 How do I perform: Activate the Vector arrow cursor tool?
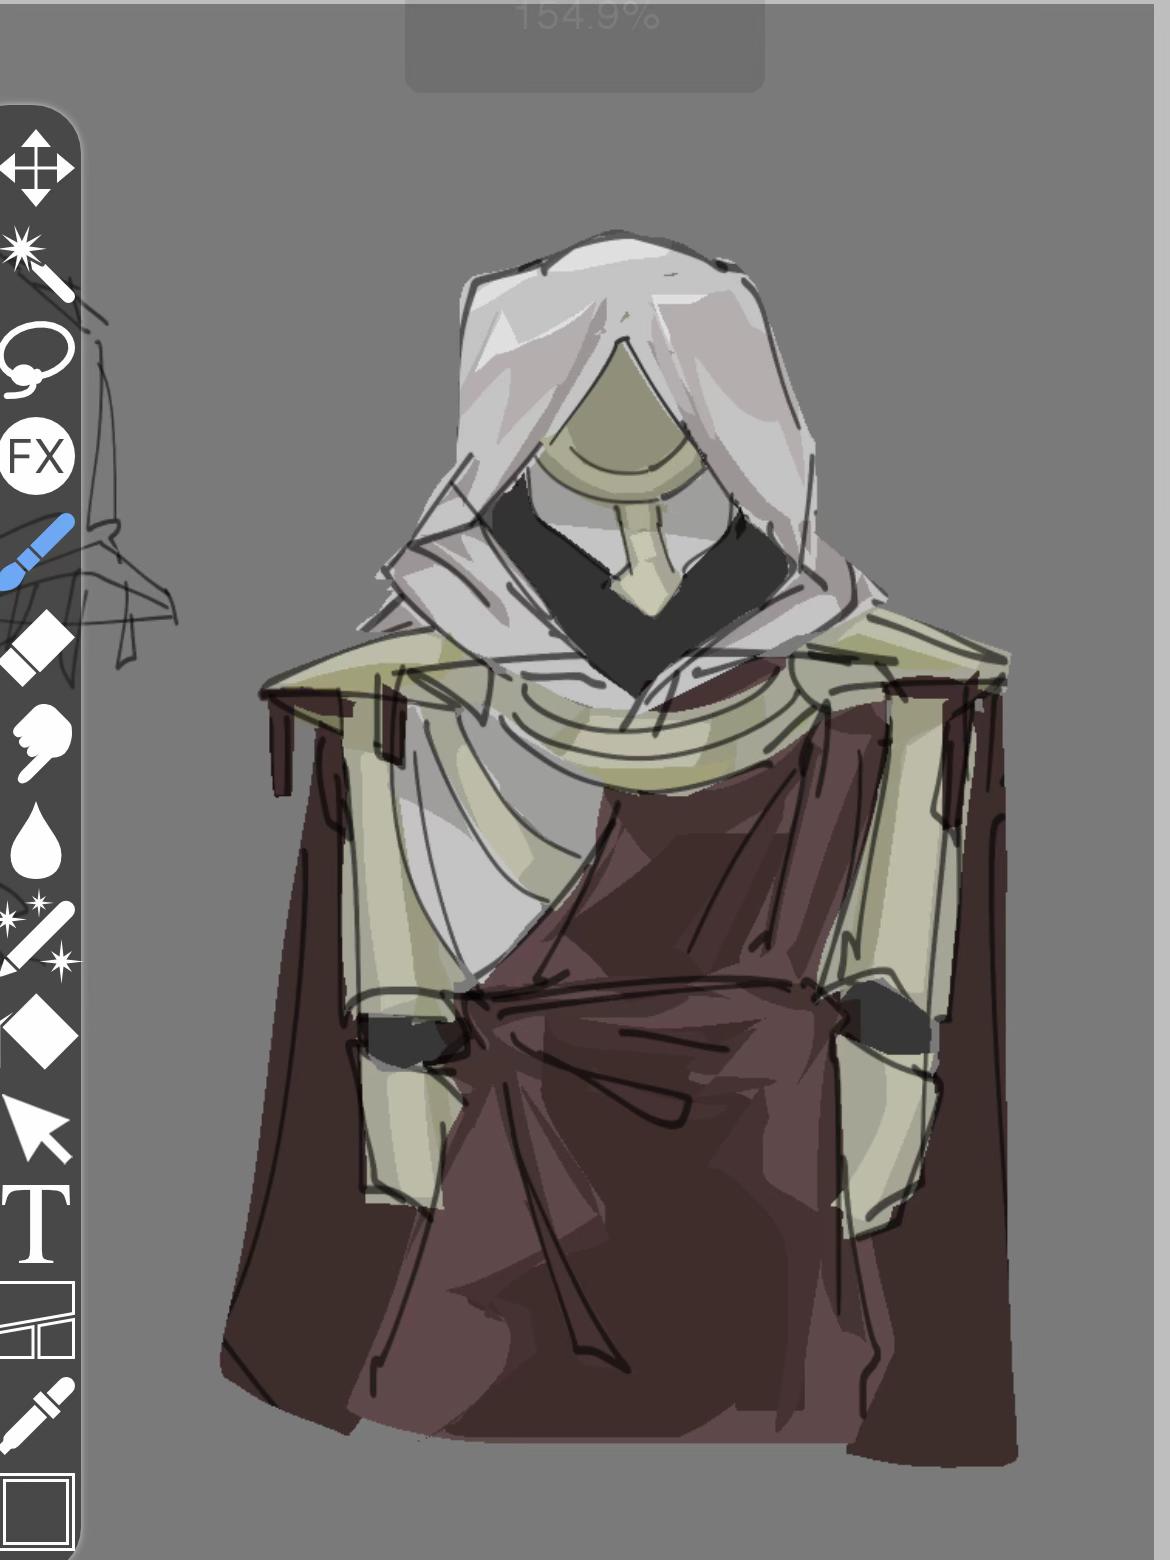coord(38,1128)
